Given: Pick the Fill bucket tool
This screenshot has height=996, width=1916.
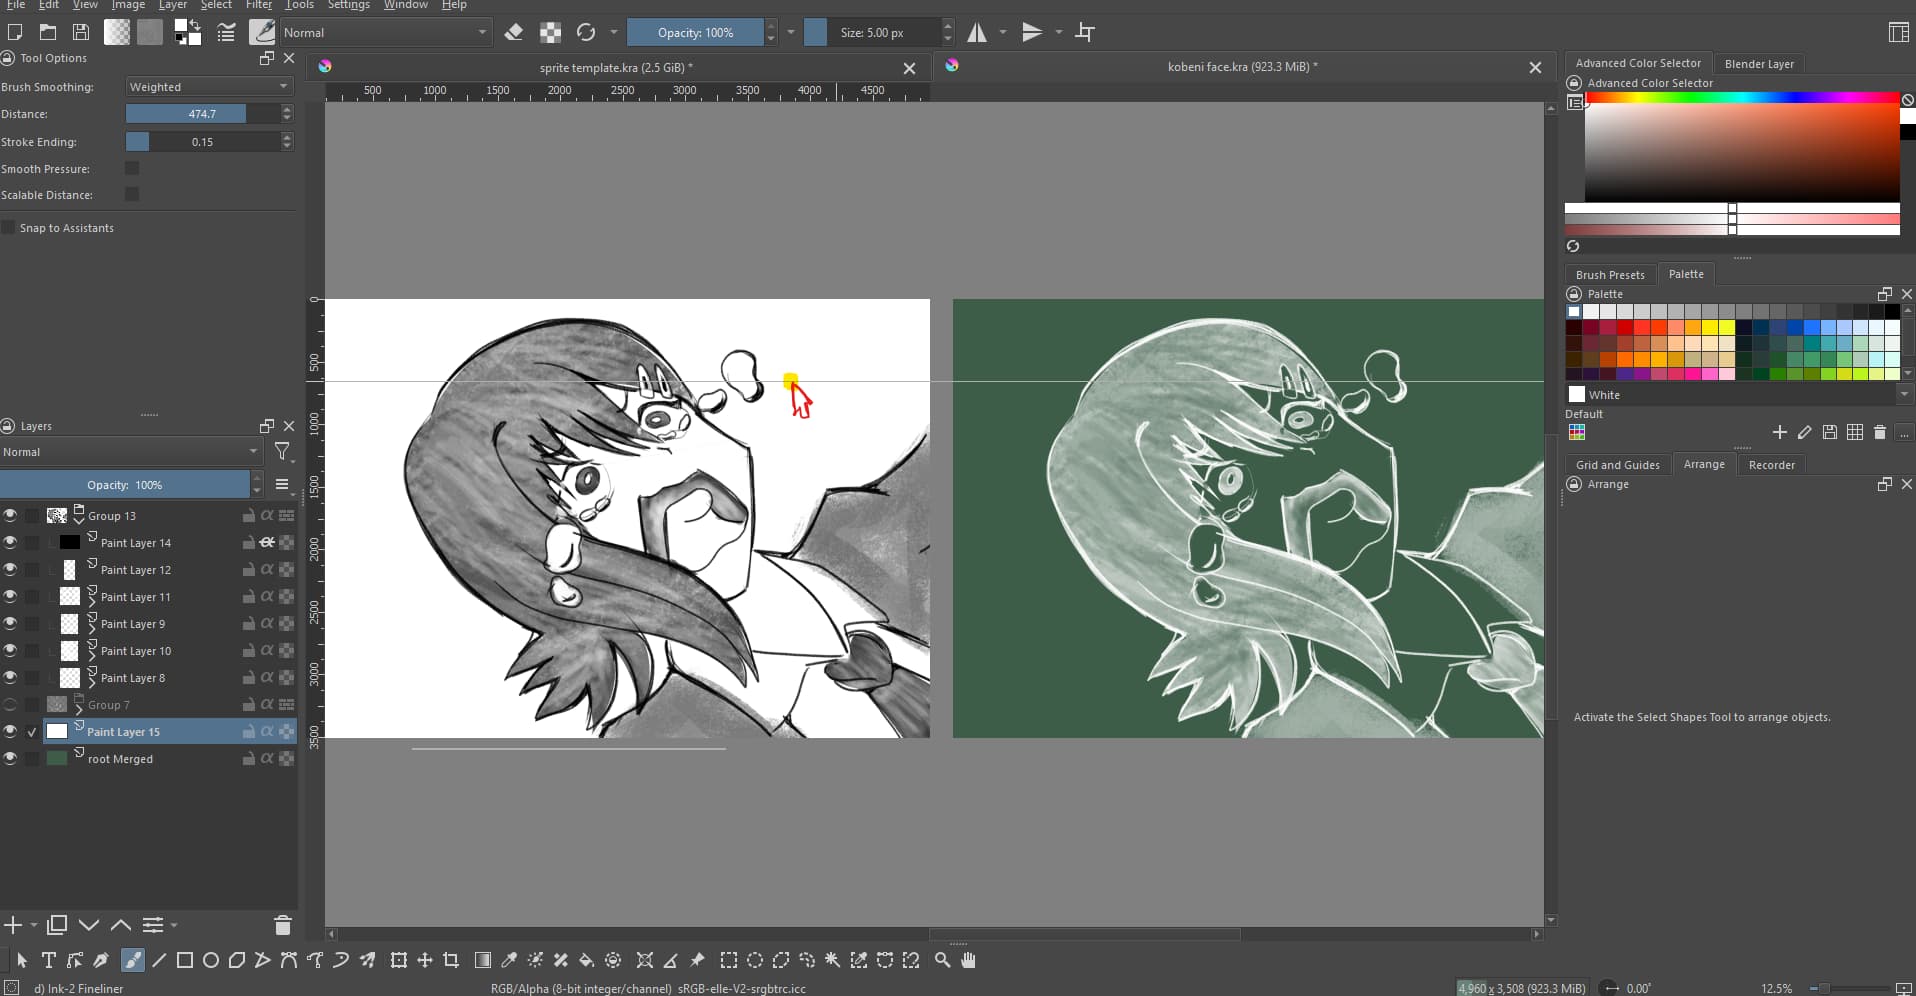Looking at the screenshot, I should tap(587, 960).
